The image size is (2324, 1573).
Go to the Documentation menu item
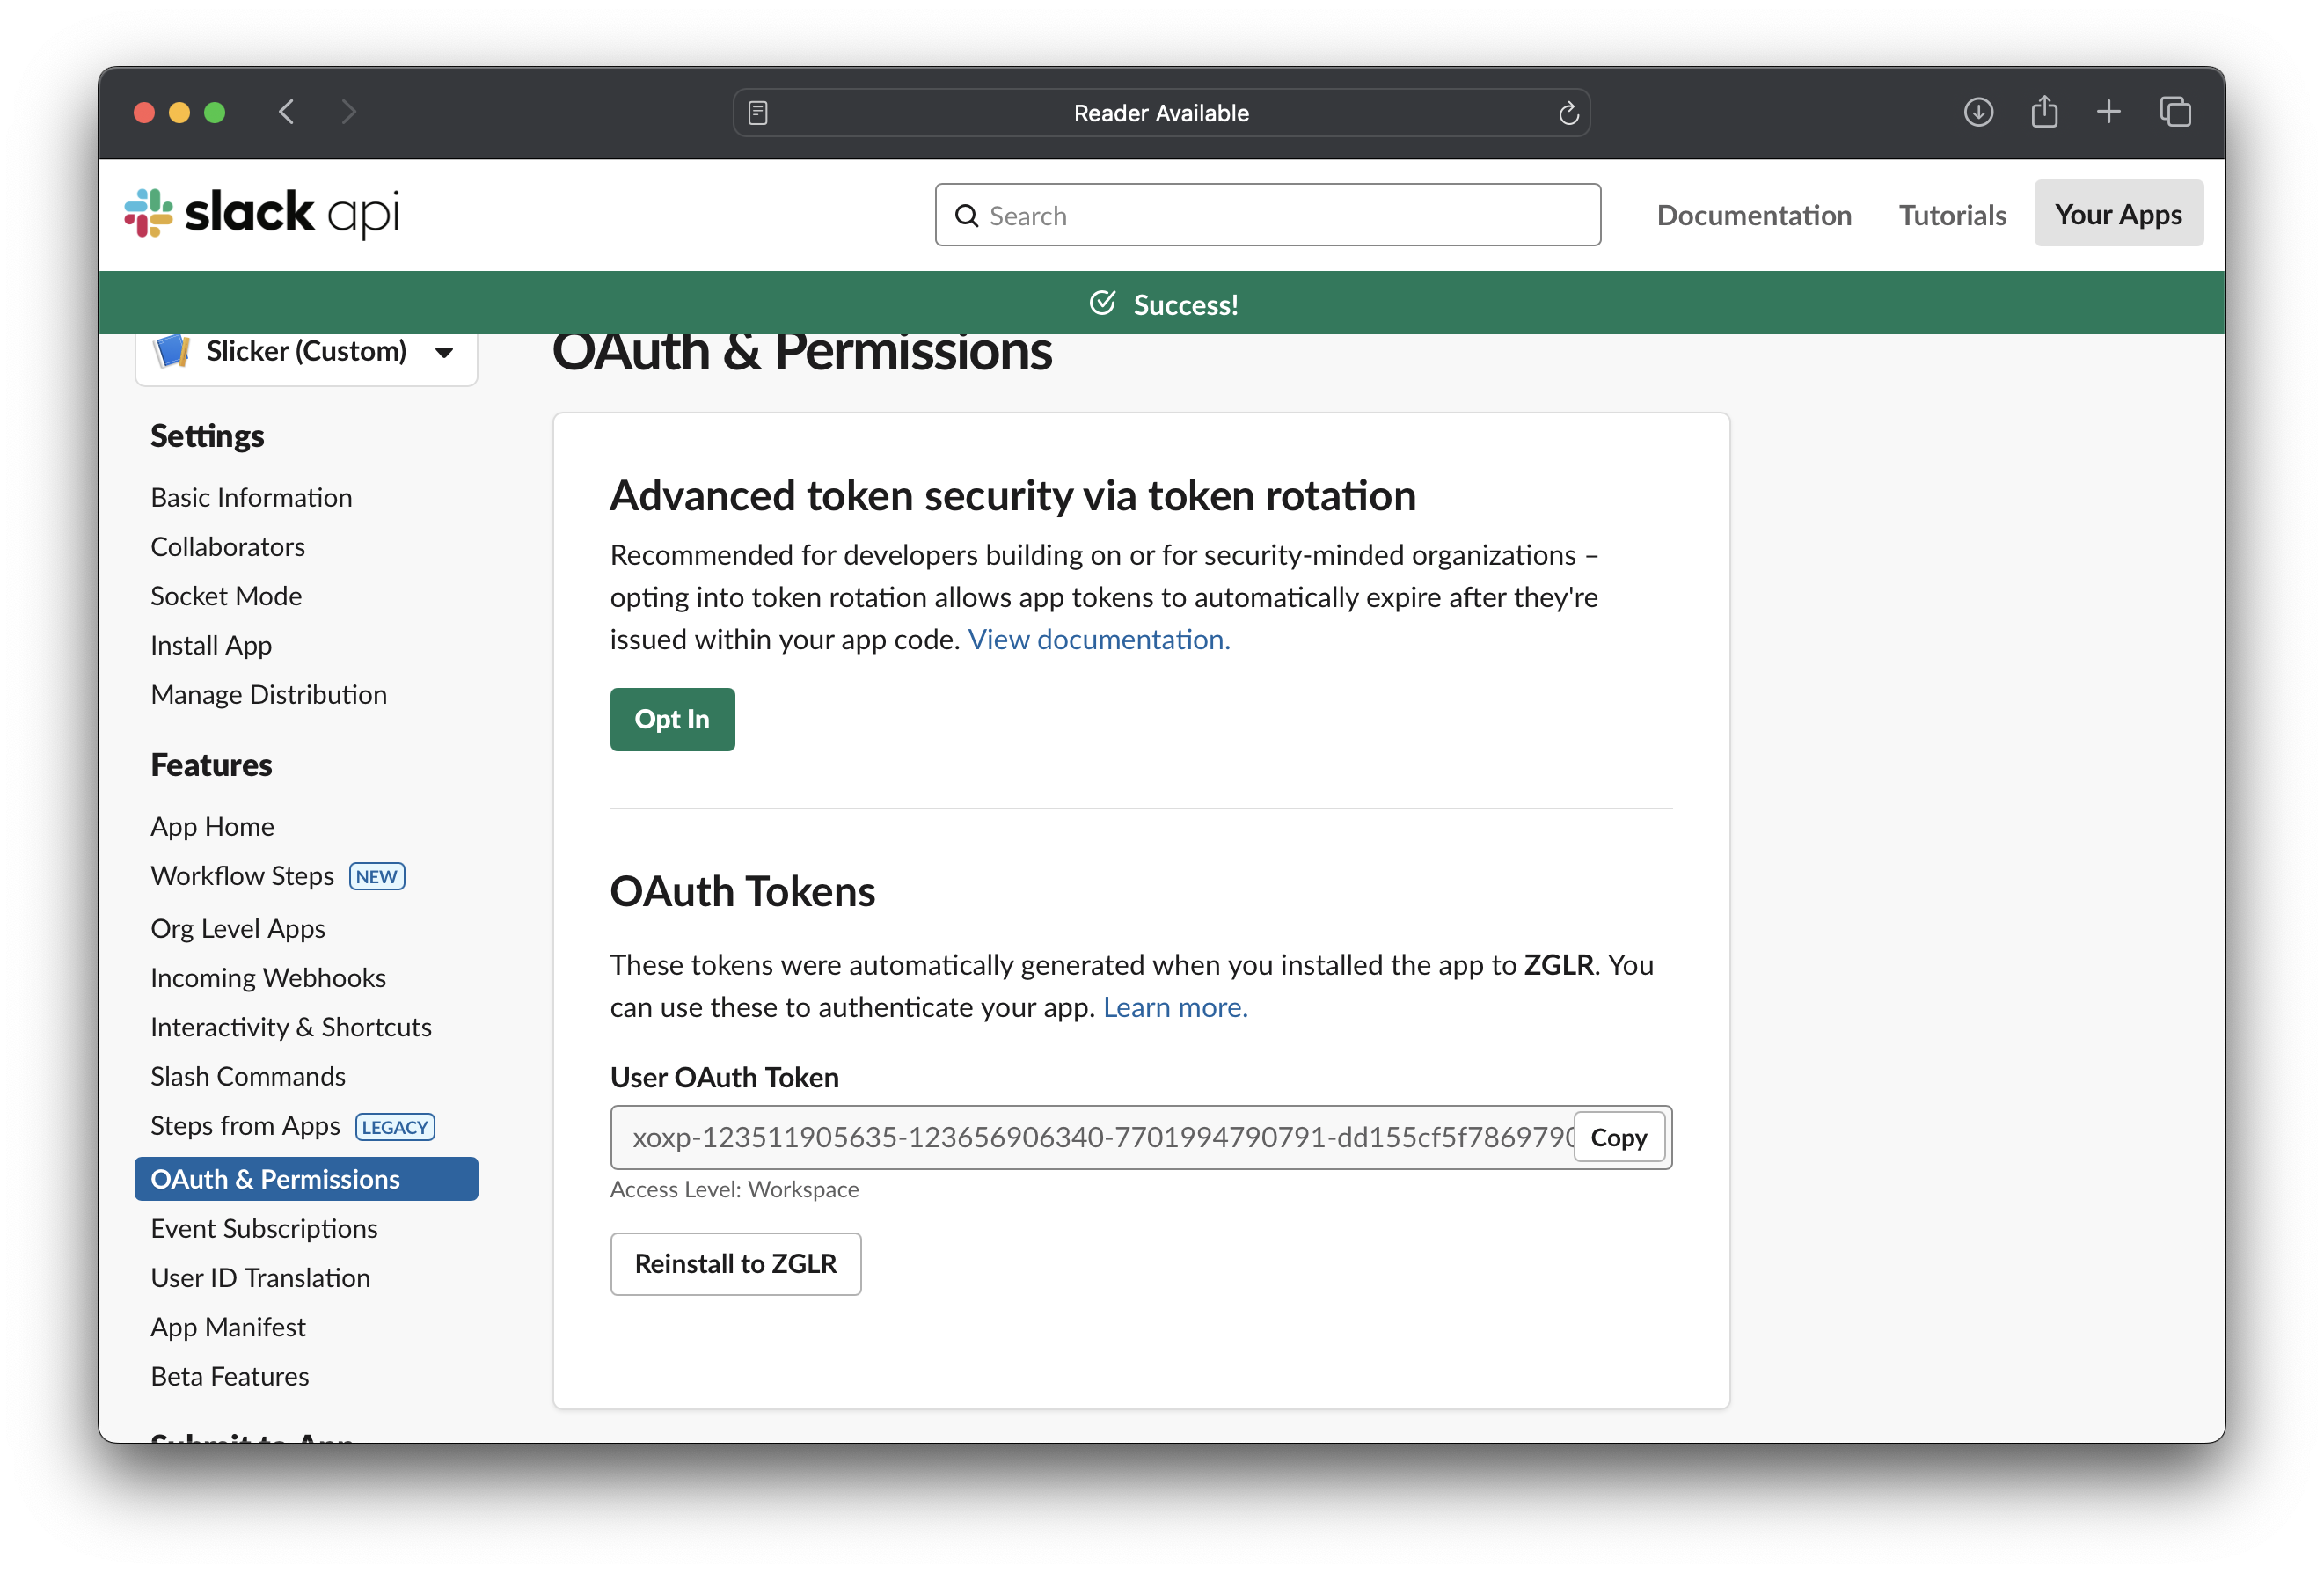click(1753, 215)
